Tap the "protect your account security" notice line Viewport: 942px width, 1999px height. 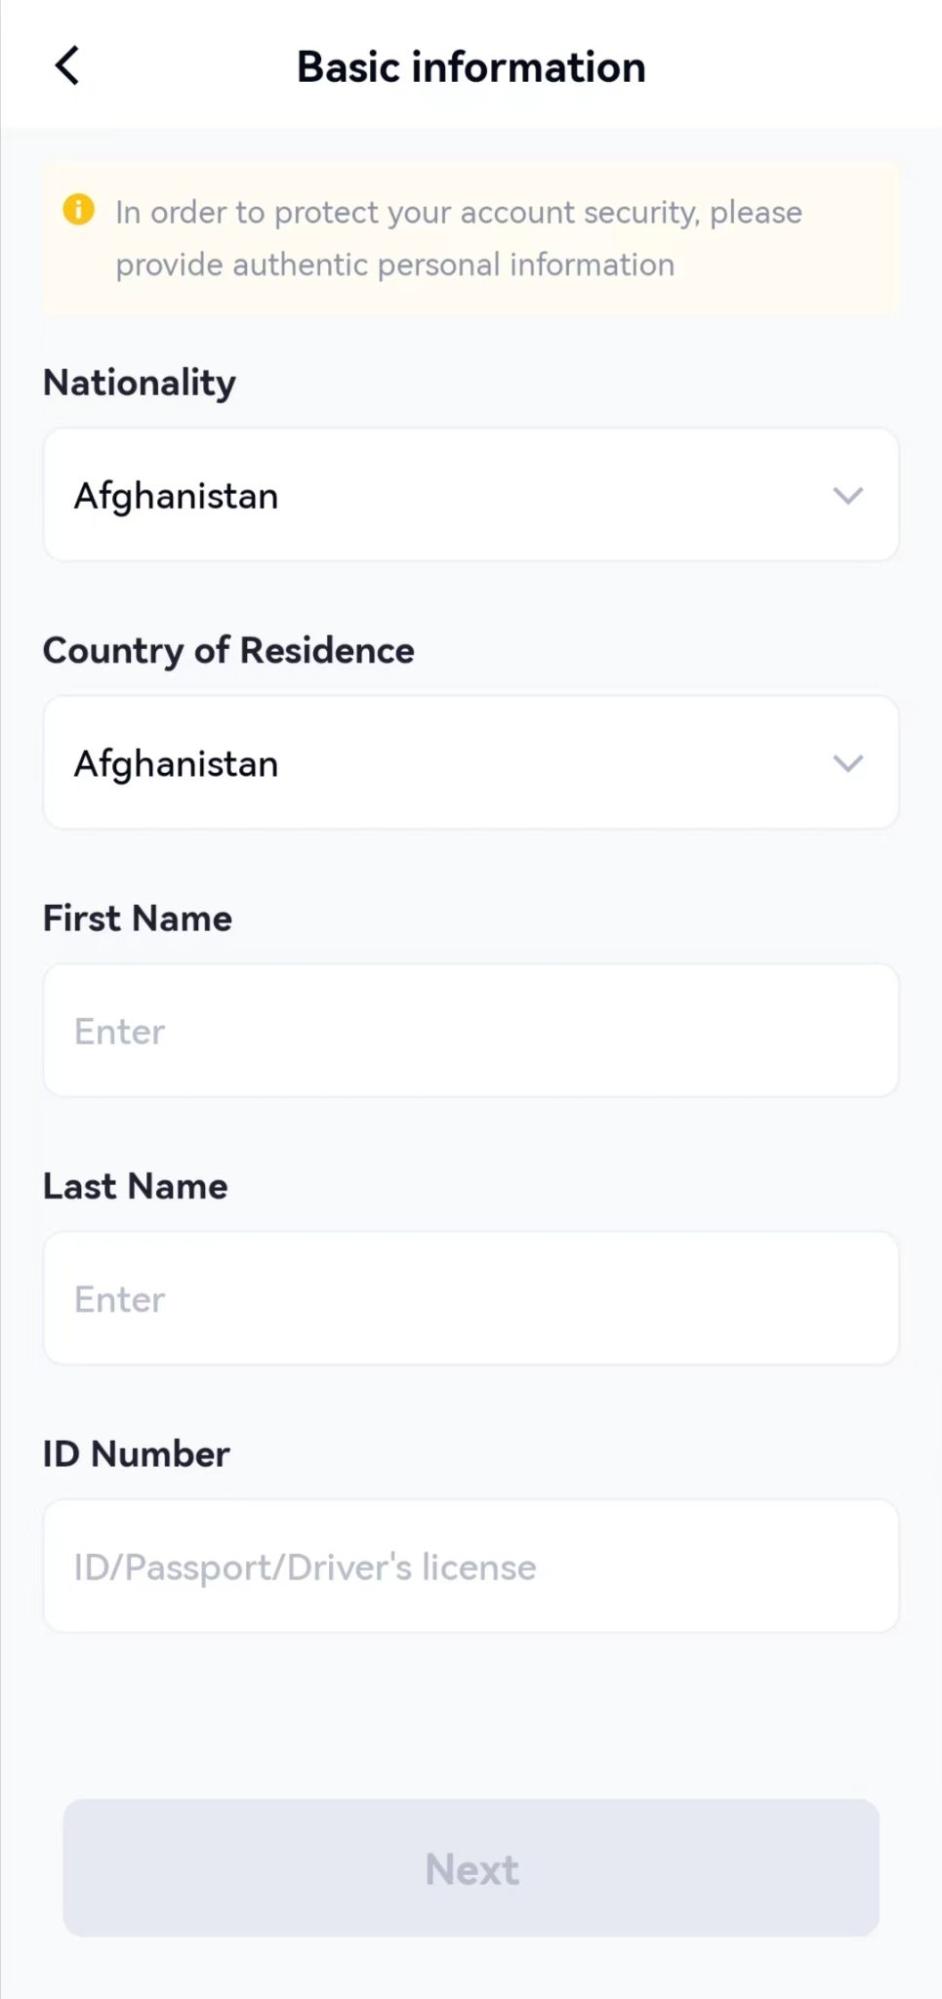pyautogui.click(x=458, y=212)
